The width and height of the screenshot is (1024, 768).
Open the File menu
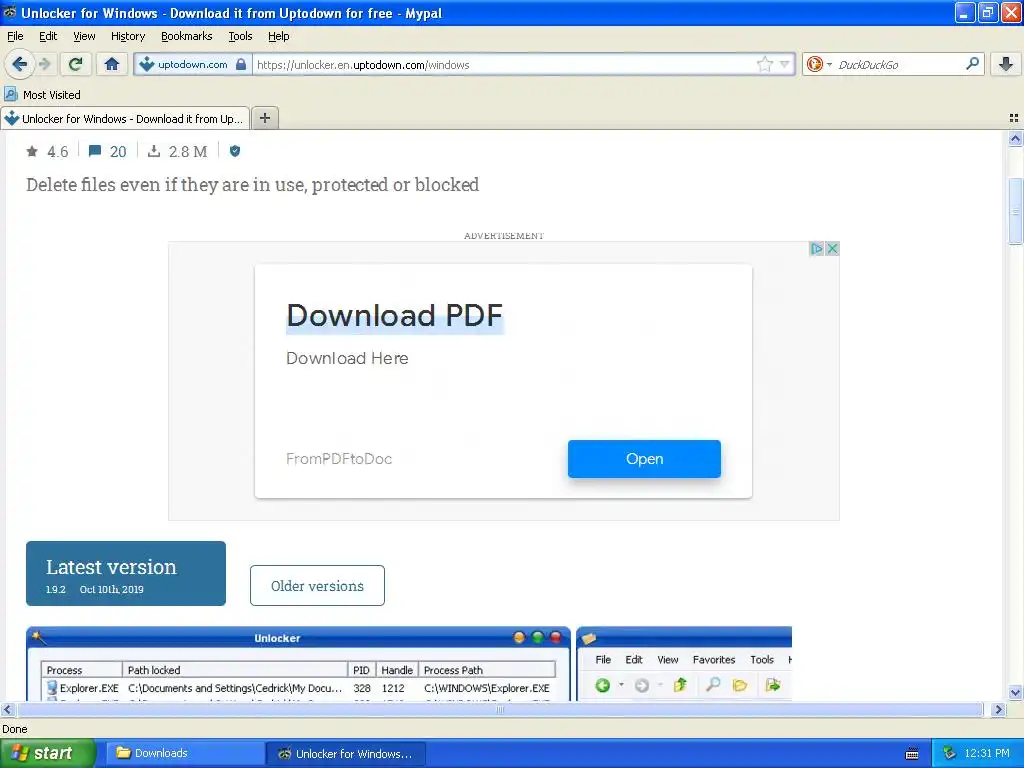click(x=15, y=36)
